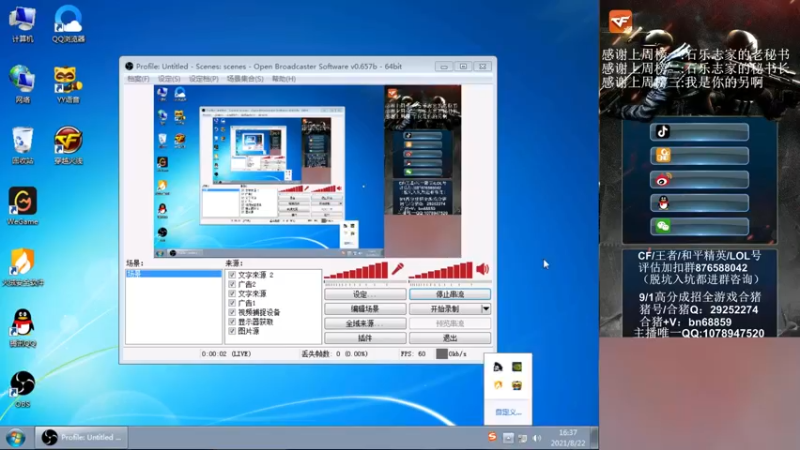The image size is (800, 450).
Task: Adjust desktop audio volume meter
Action: click(x=441, y=271)
